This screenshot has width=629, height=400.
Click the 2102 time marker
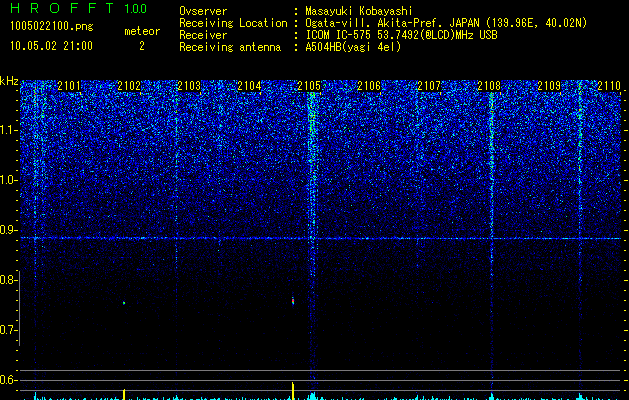pos(129,86)
